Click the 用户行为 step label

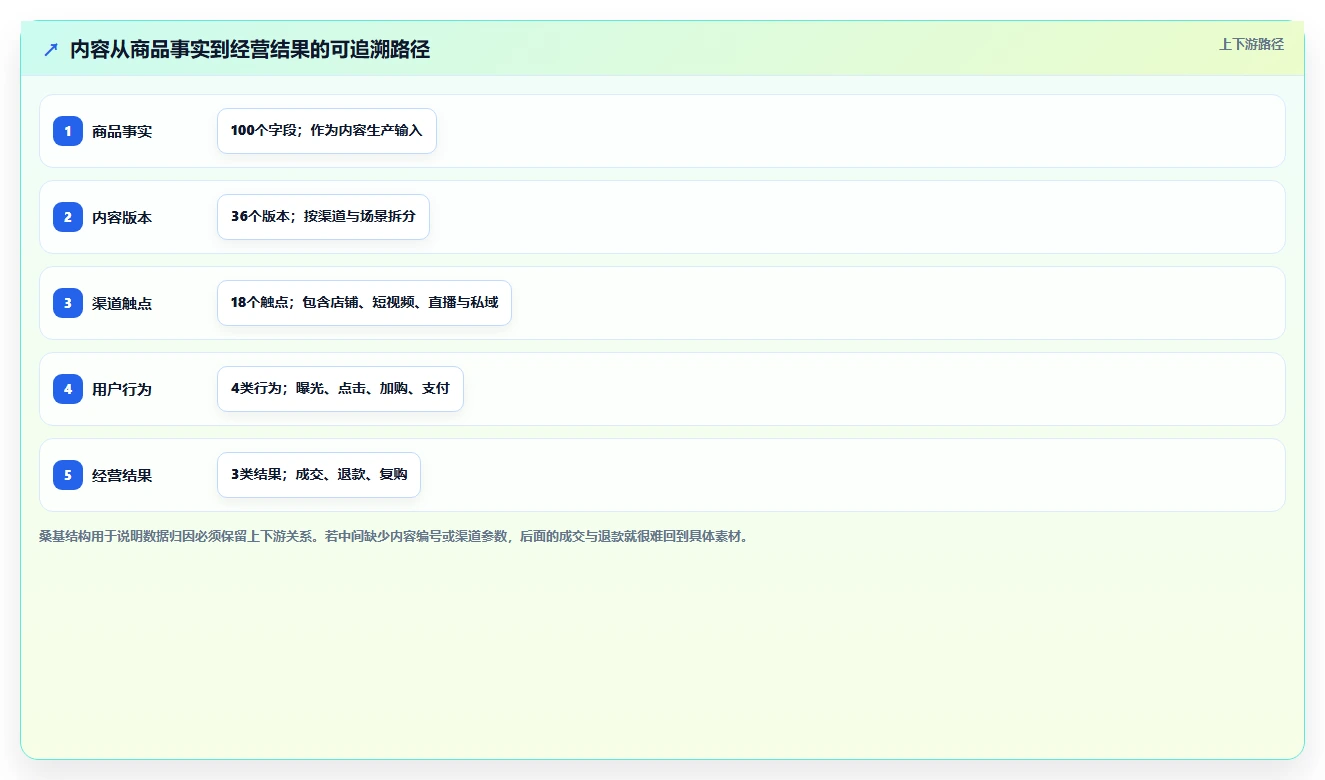pos(122,389)
